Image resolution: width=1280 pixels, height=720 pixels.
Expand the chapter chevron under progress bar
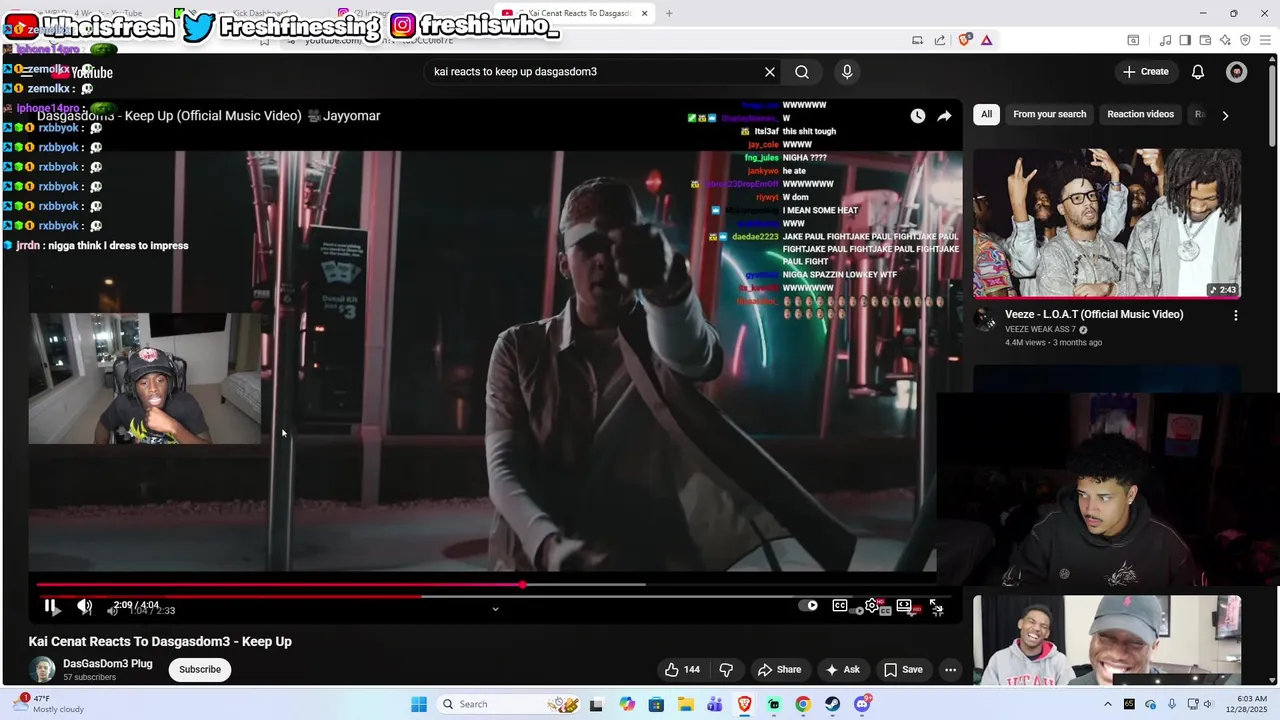coord(495,609)
